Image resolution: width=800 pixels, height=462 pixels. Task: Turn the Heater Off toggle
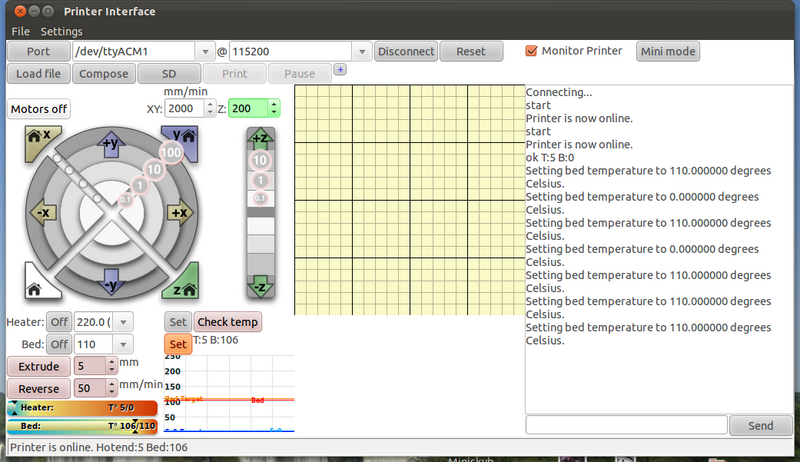click(60, 322)
